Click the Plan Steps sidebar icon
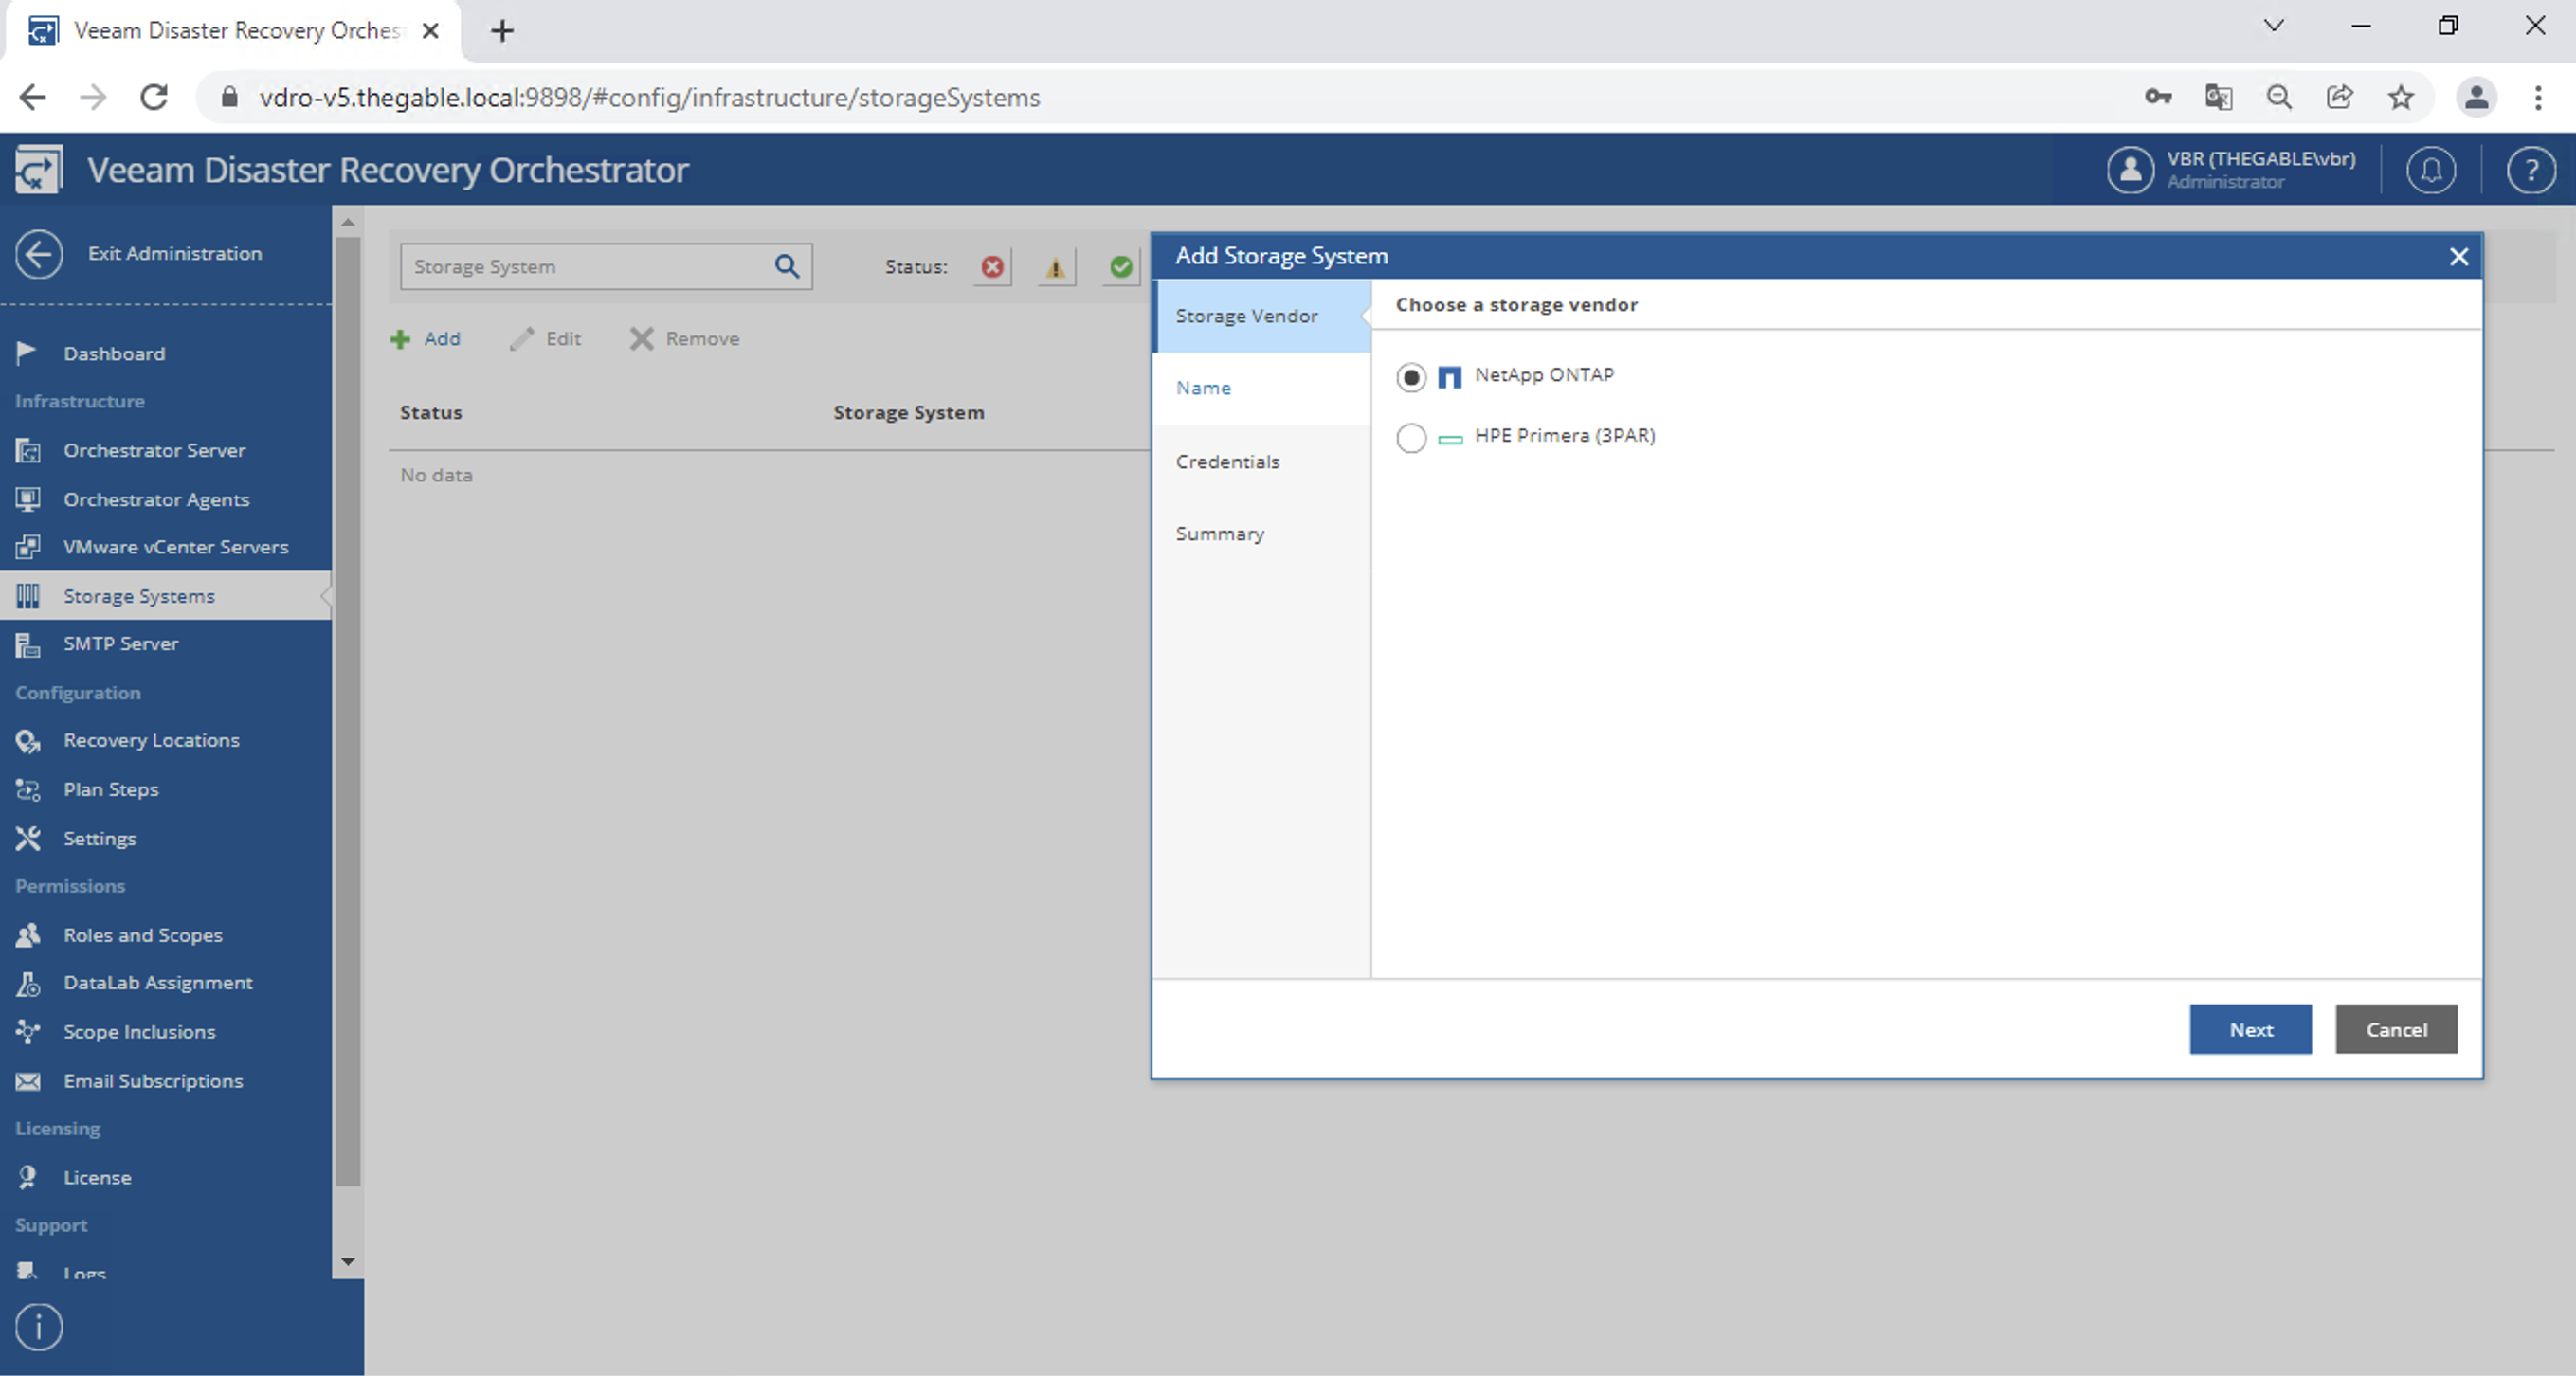 pos(28,790)
